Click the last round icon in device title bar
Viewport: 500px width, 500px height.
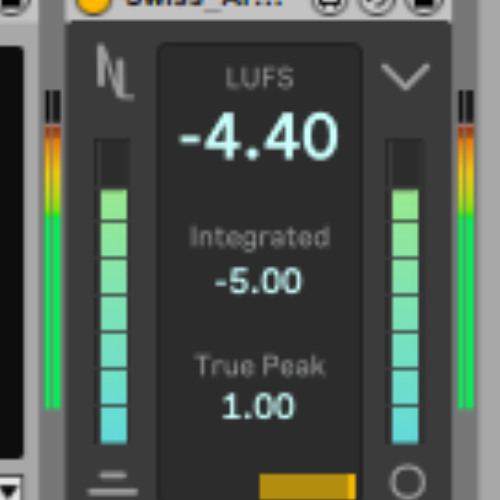coord(424,5)
